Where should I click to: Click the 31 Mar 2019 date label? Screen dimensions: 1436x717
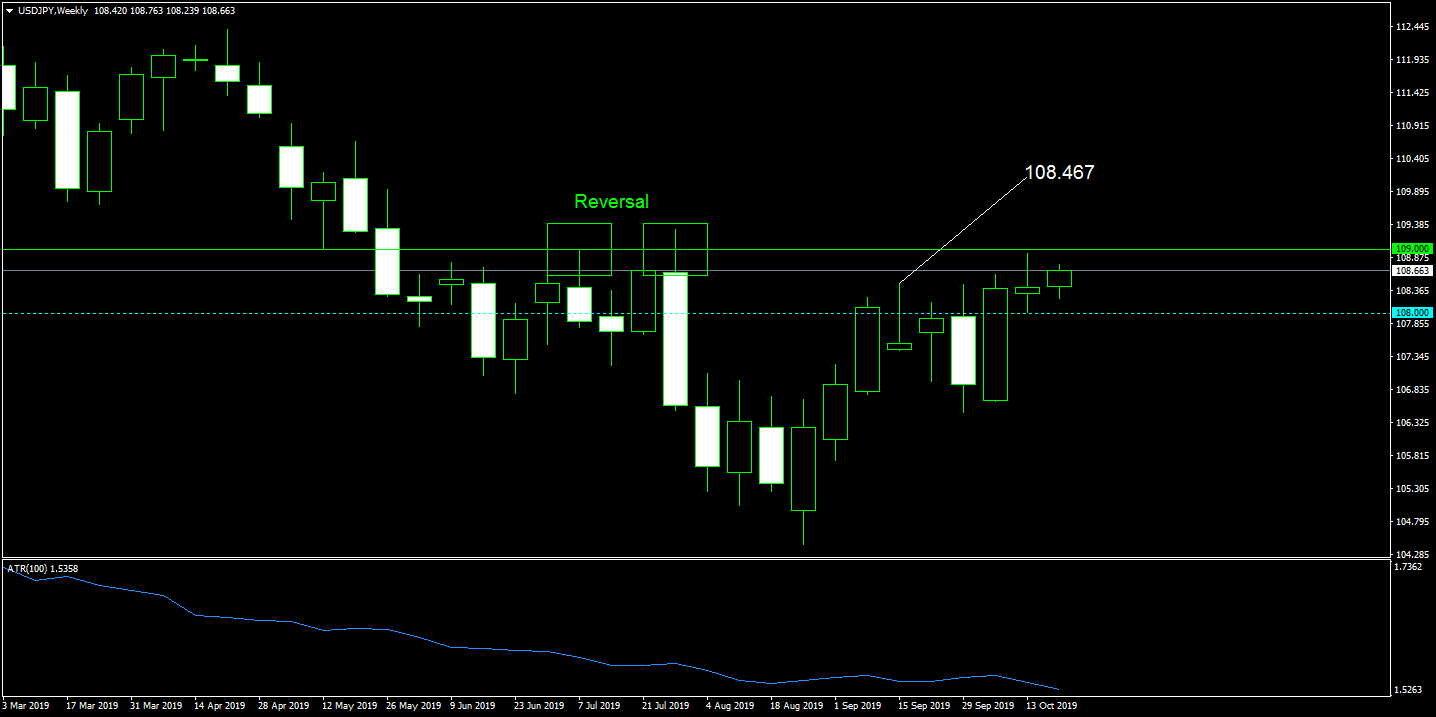[156, 706]
